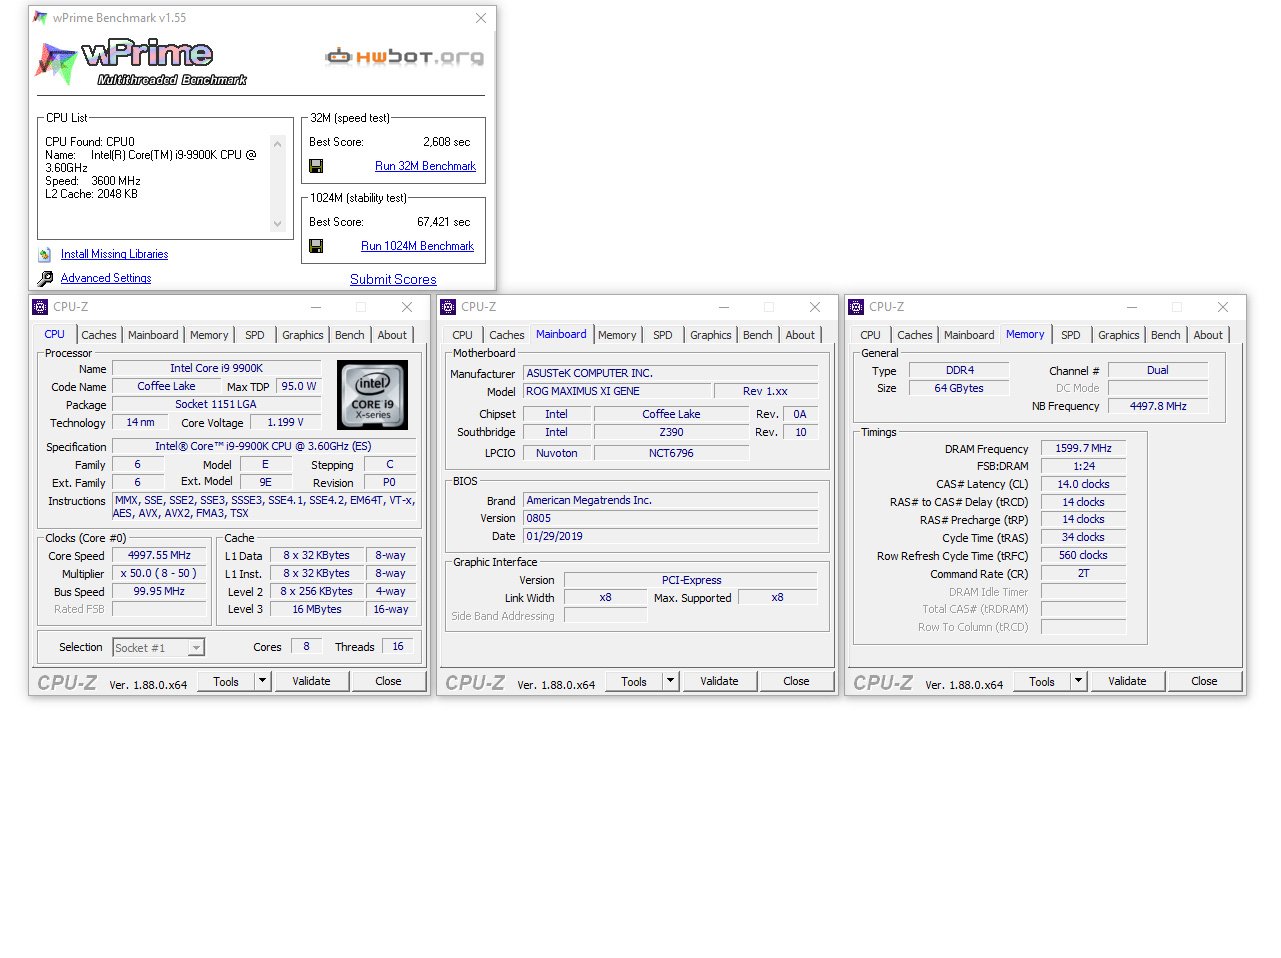The image size is (1281, 958).
Task: Click the save icon beside 32M best score
Action: click(316, 166)
